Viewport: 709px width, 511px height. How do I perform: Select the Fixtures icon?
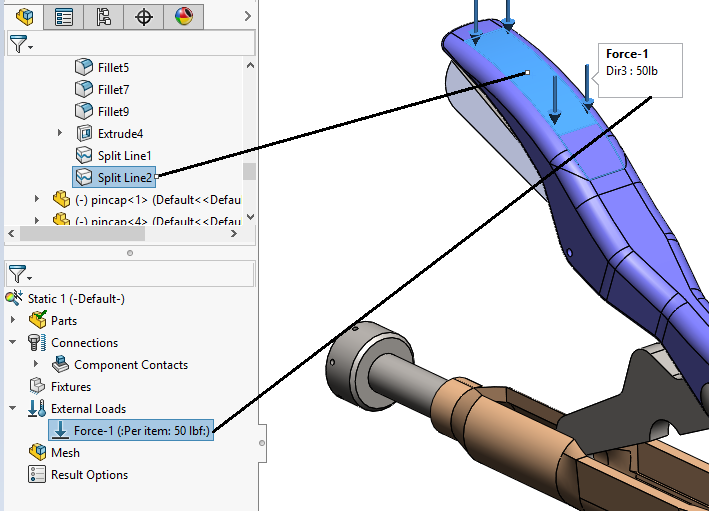coord(37,386)
